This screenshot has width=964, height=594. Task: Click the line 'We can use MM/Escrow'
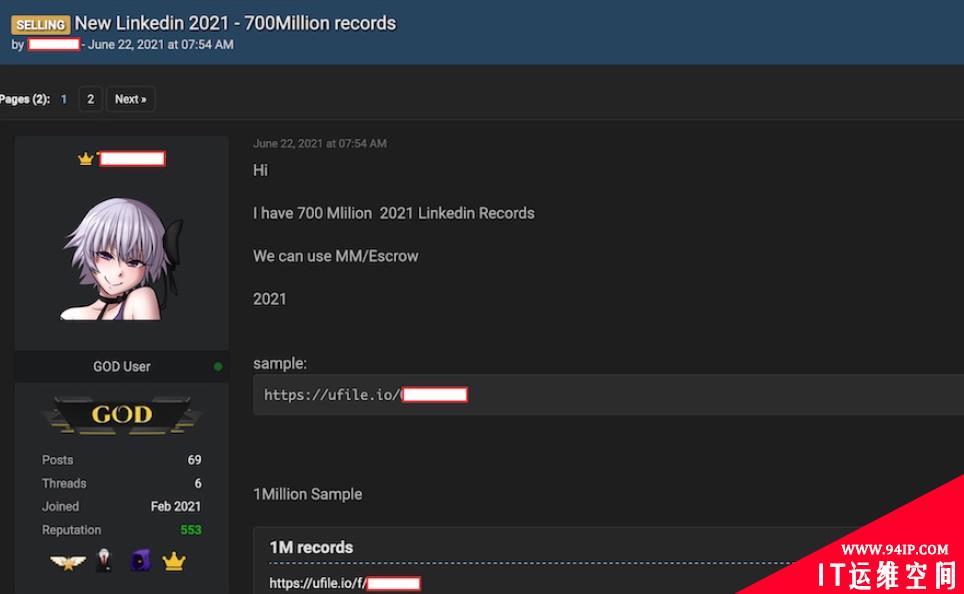tap(336, 256)
